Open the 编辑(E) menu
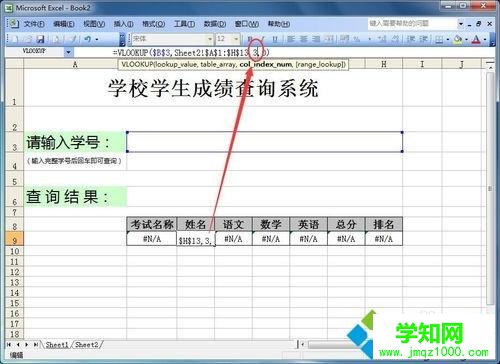 63,24
